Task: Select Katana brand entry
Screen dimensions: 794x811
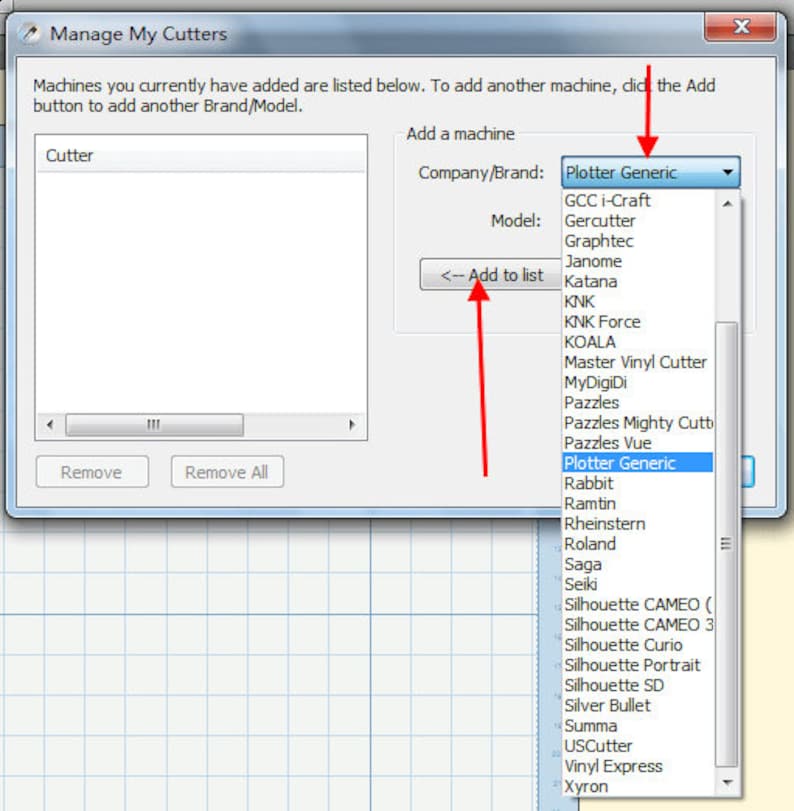Action: (x=638, y=281)
